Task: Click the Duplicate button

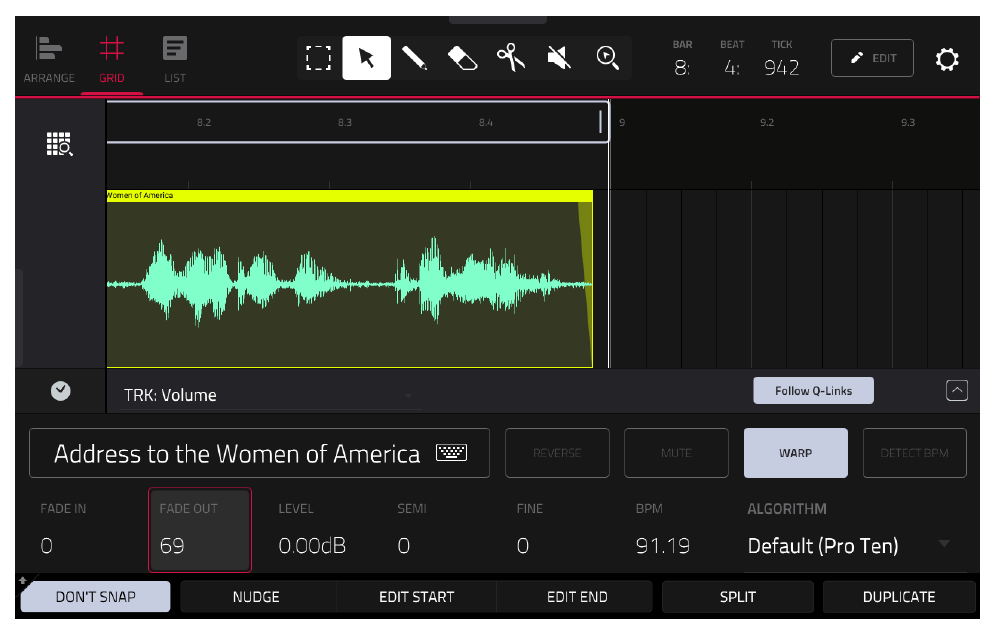Action: click(899, 597)
